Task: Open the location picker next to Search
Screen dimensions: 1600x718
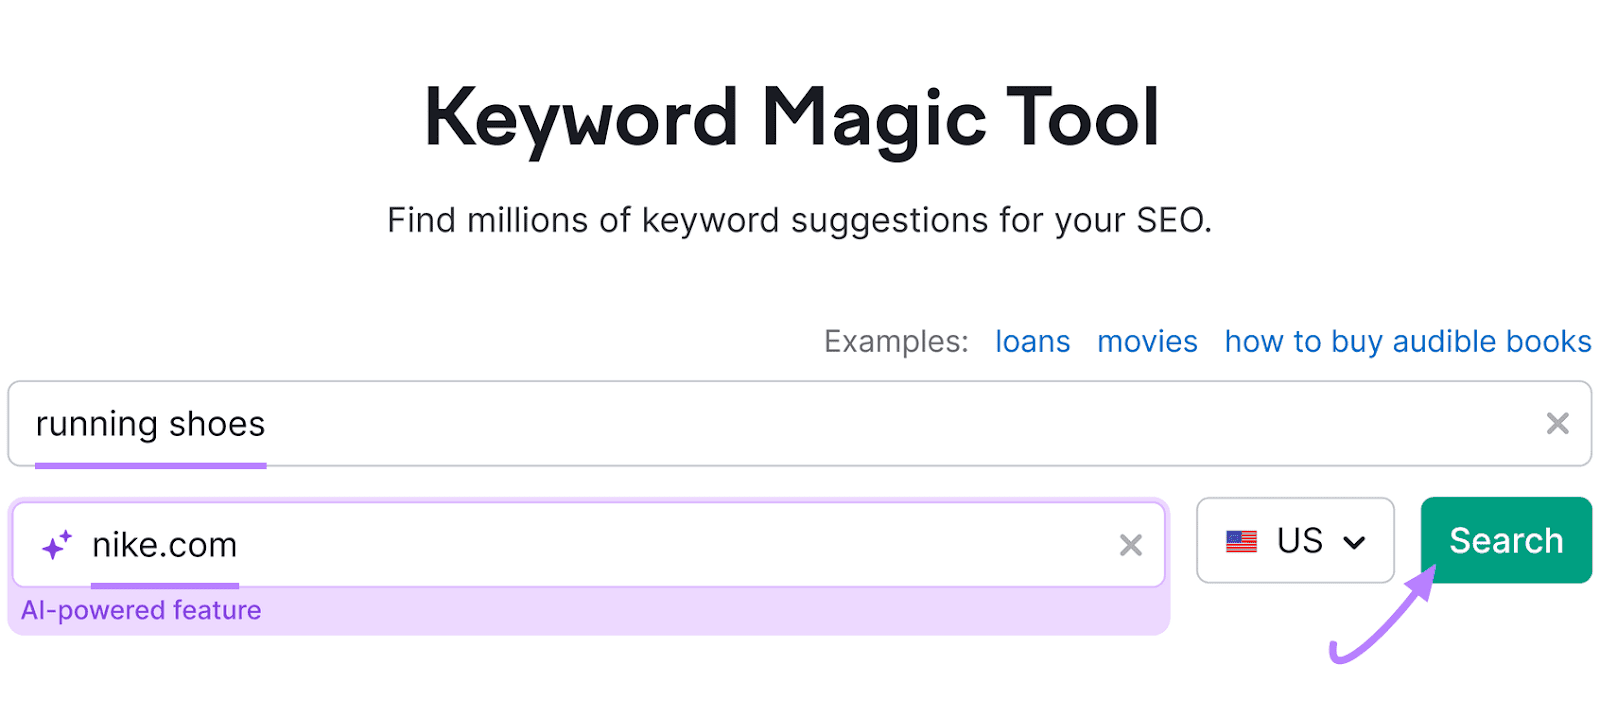Action: (1295, 541)
